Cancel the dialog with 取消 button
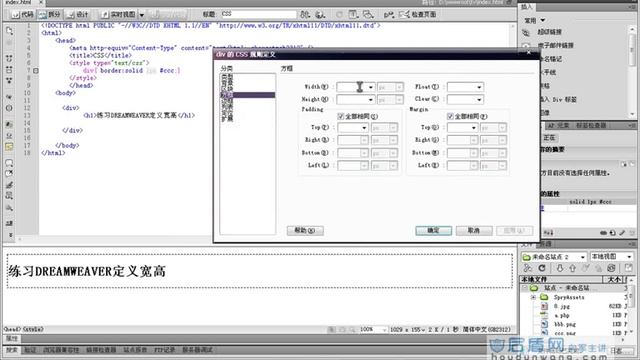 pos(474,231)
